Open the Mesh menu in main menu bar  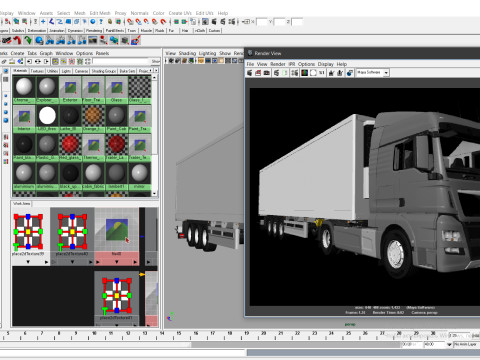pos(79,13)
